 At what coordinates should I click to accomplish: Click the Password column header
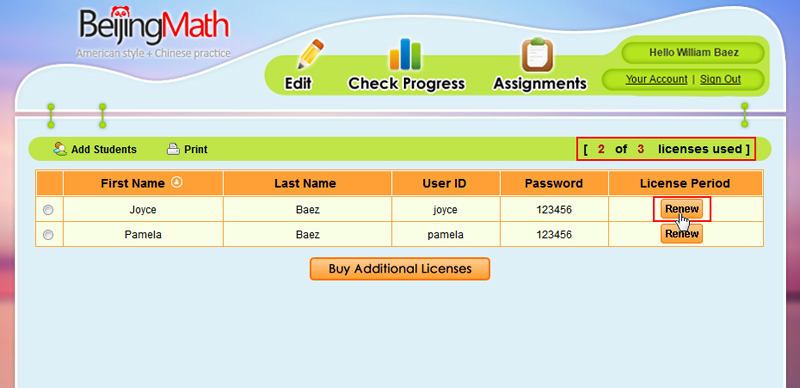[x=554, y=183]
